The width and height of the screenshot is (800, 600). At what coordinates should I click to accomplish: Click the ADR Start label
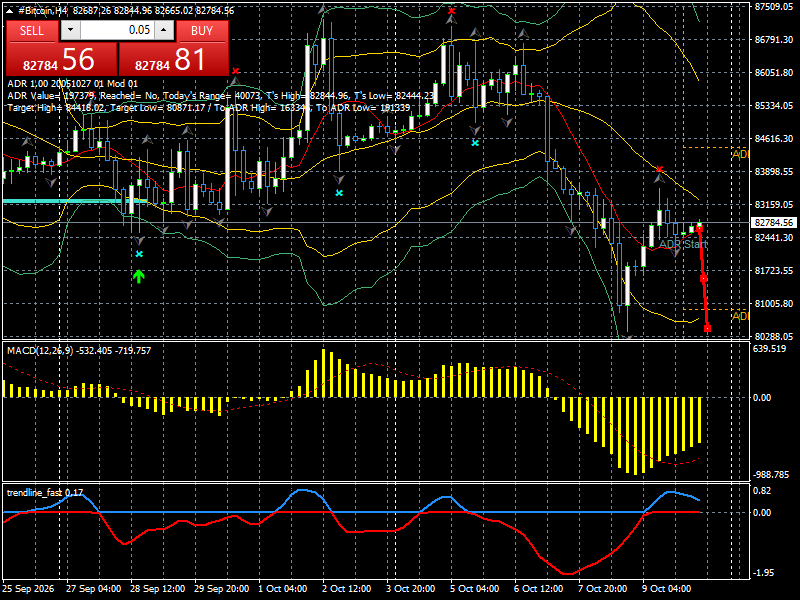pyautogui.click(x=683, y=244)
